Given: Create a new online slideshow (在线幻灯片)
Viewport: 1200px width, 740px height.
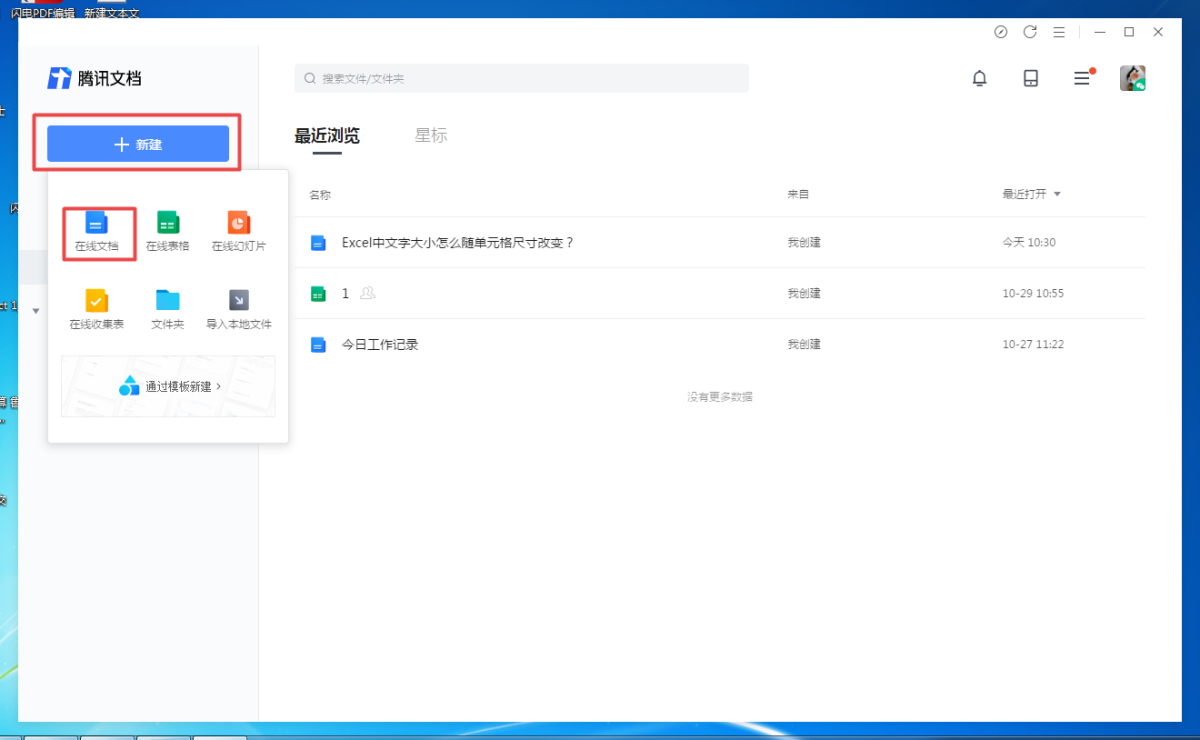Looking at the screenshot, I should click(238, 231).
